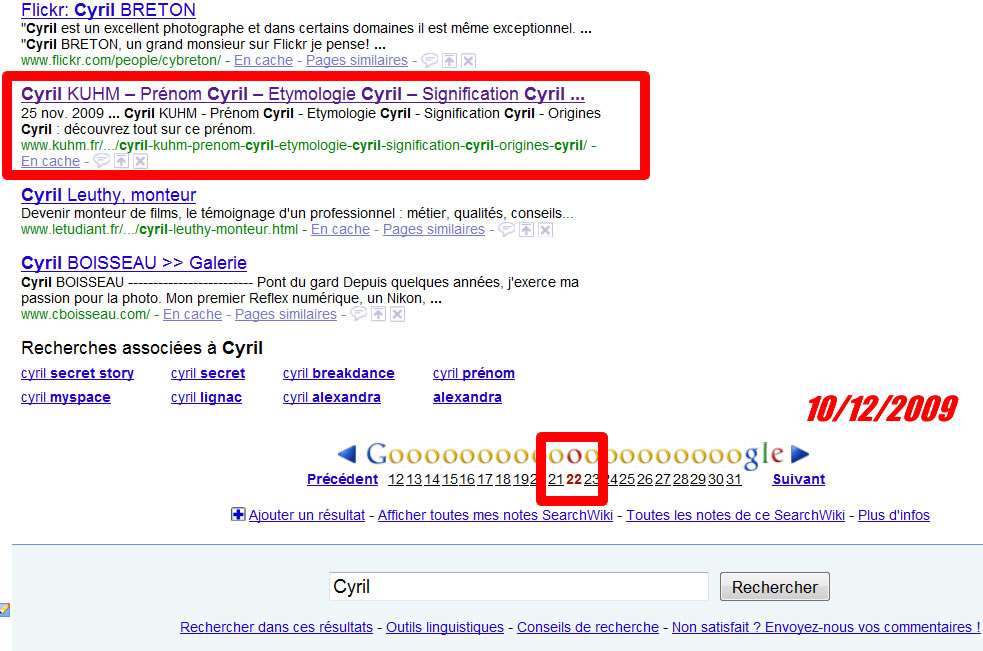
Task: Comment on the Cyril Leuthy result
Action: (507, 230)
